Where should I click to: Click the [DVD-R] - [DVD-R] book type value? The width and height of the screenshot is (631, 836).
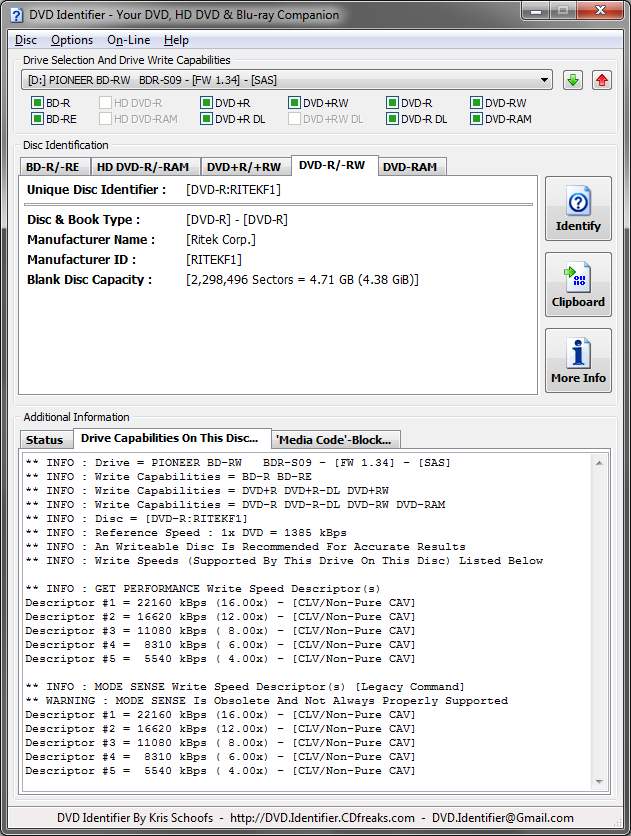point(237,220)
